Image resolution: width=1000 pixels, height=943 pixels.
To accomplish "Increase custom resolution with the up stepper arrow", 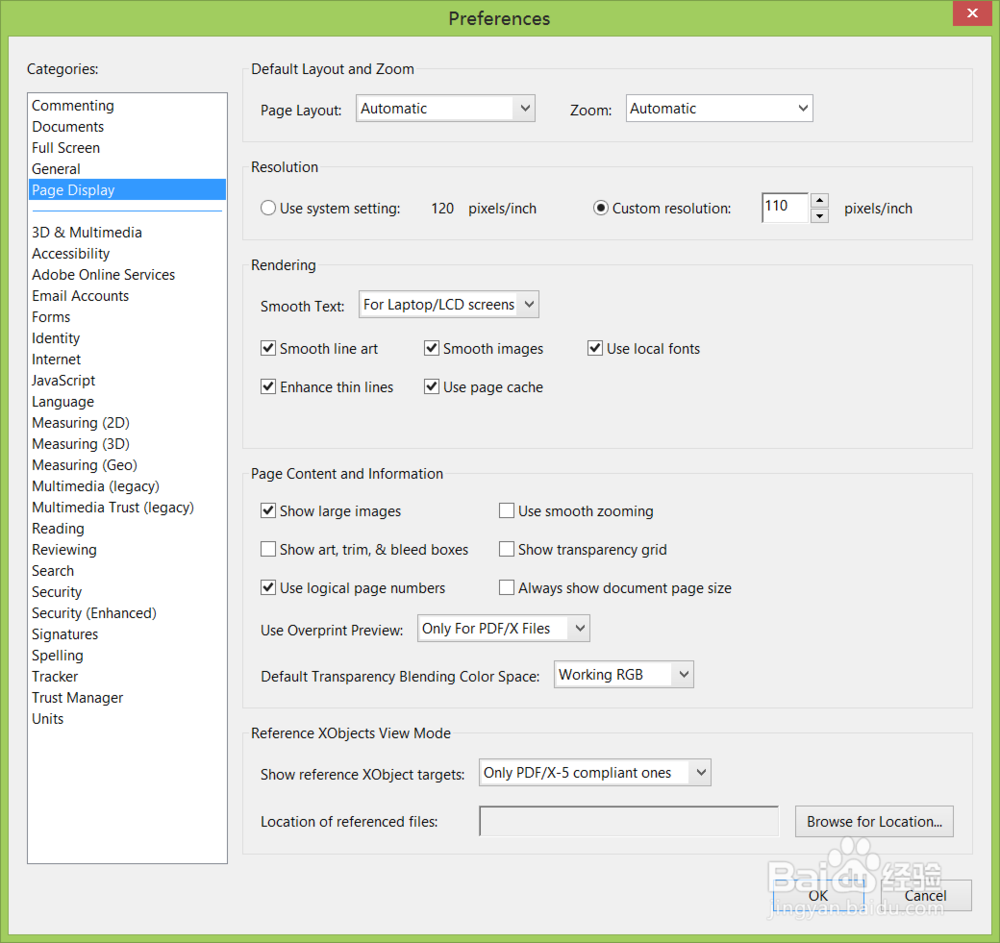I will pyautogui.click(x=820, y=201).
